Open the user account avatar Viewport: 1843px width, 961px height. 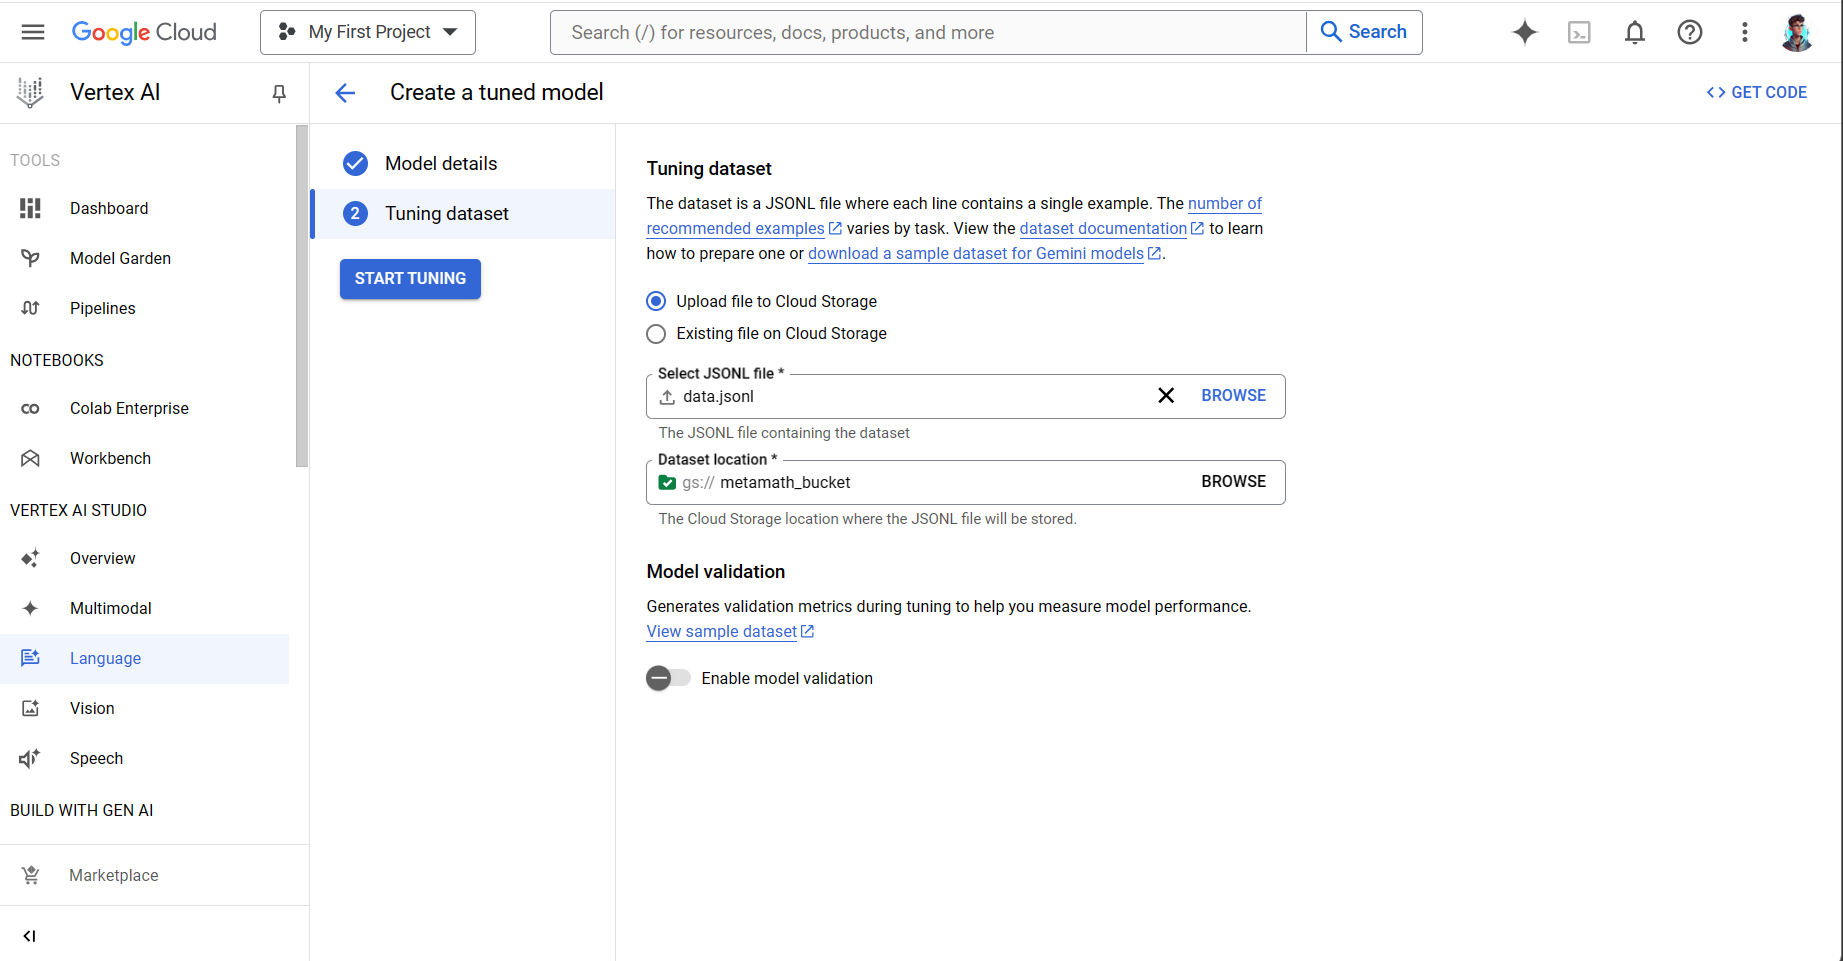(x=1797, y=32)
